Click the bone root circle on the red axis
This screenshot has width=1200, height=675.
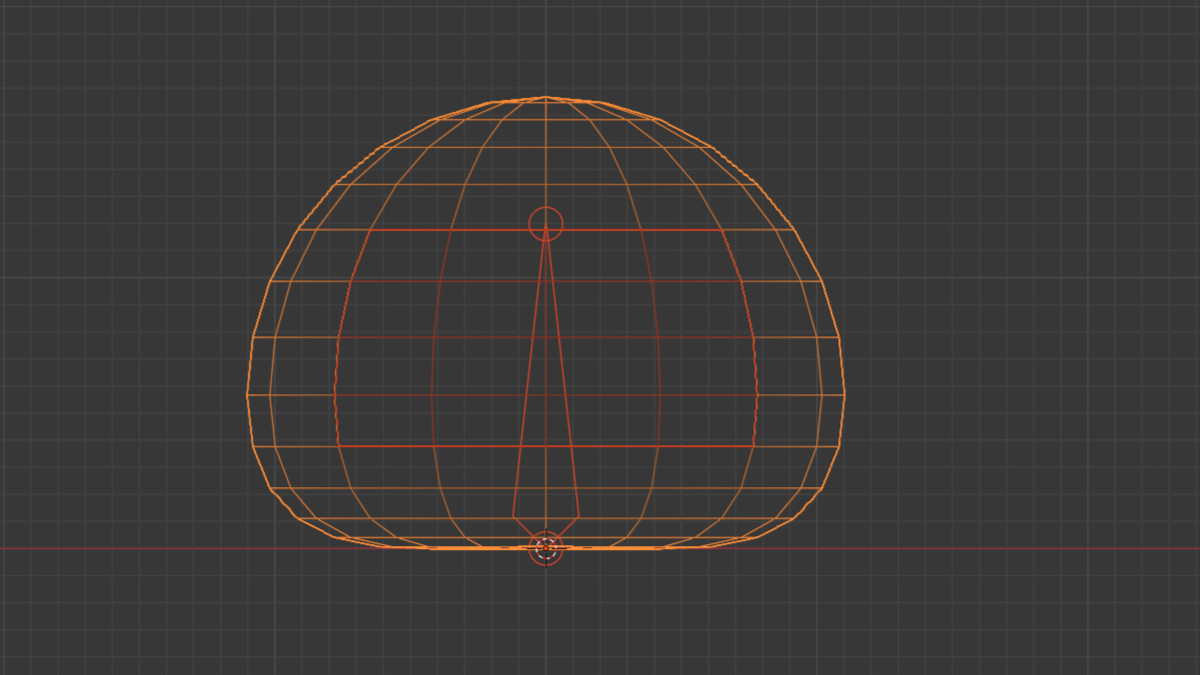(x=546, y=548)
